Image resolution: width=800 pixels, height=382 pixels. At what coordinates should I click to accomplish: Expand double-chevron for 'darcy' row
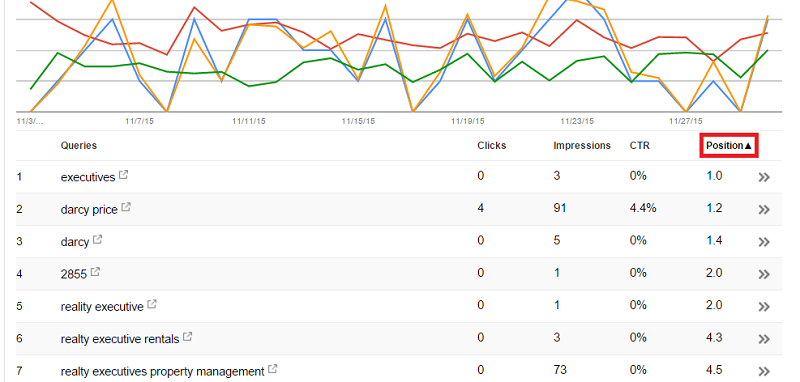pyautogui.click(x=764, y=242)
